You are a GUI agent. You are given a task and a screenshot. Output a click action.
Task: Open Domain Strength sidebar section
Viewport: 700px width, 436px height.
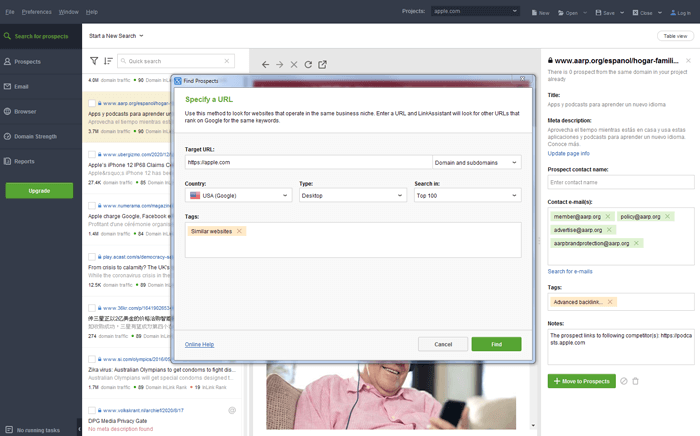point(41,137)
